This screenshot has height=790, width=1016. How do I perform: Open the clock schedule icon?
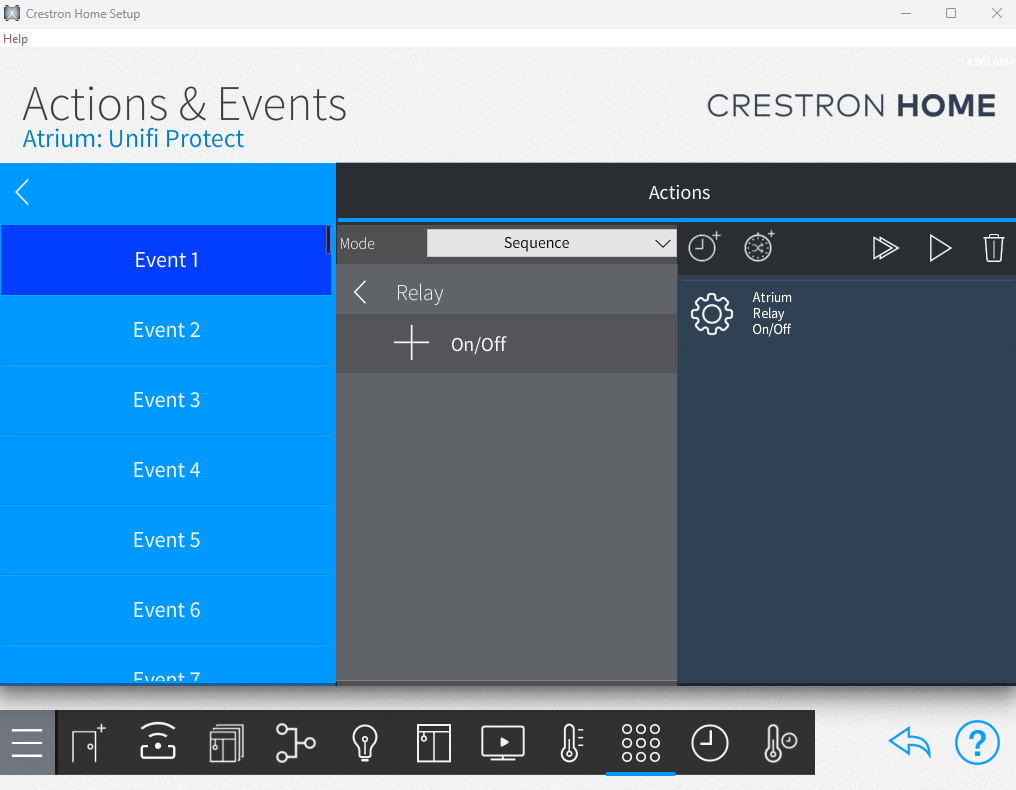710,743
